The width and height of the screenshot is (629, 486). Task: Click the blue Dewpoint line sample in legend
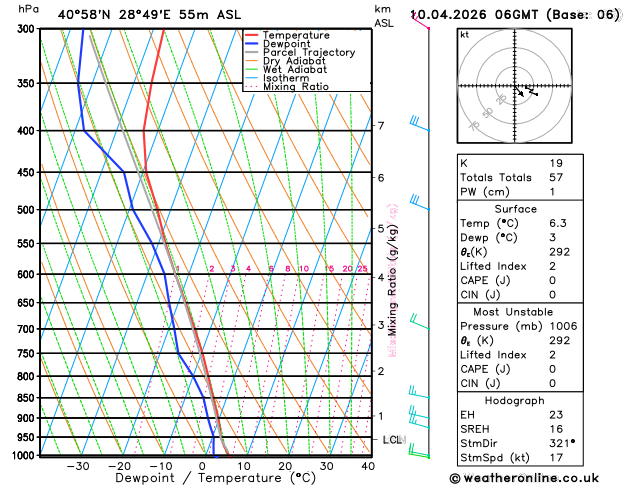(x=252, y=44)
